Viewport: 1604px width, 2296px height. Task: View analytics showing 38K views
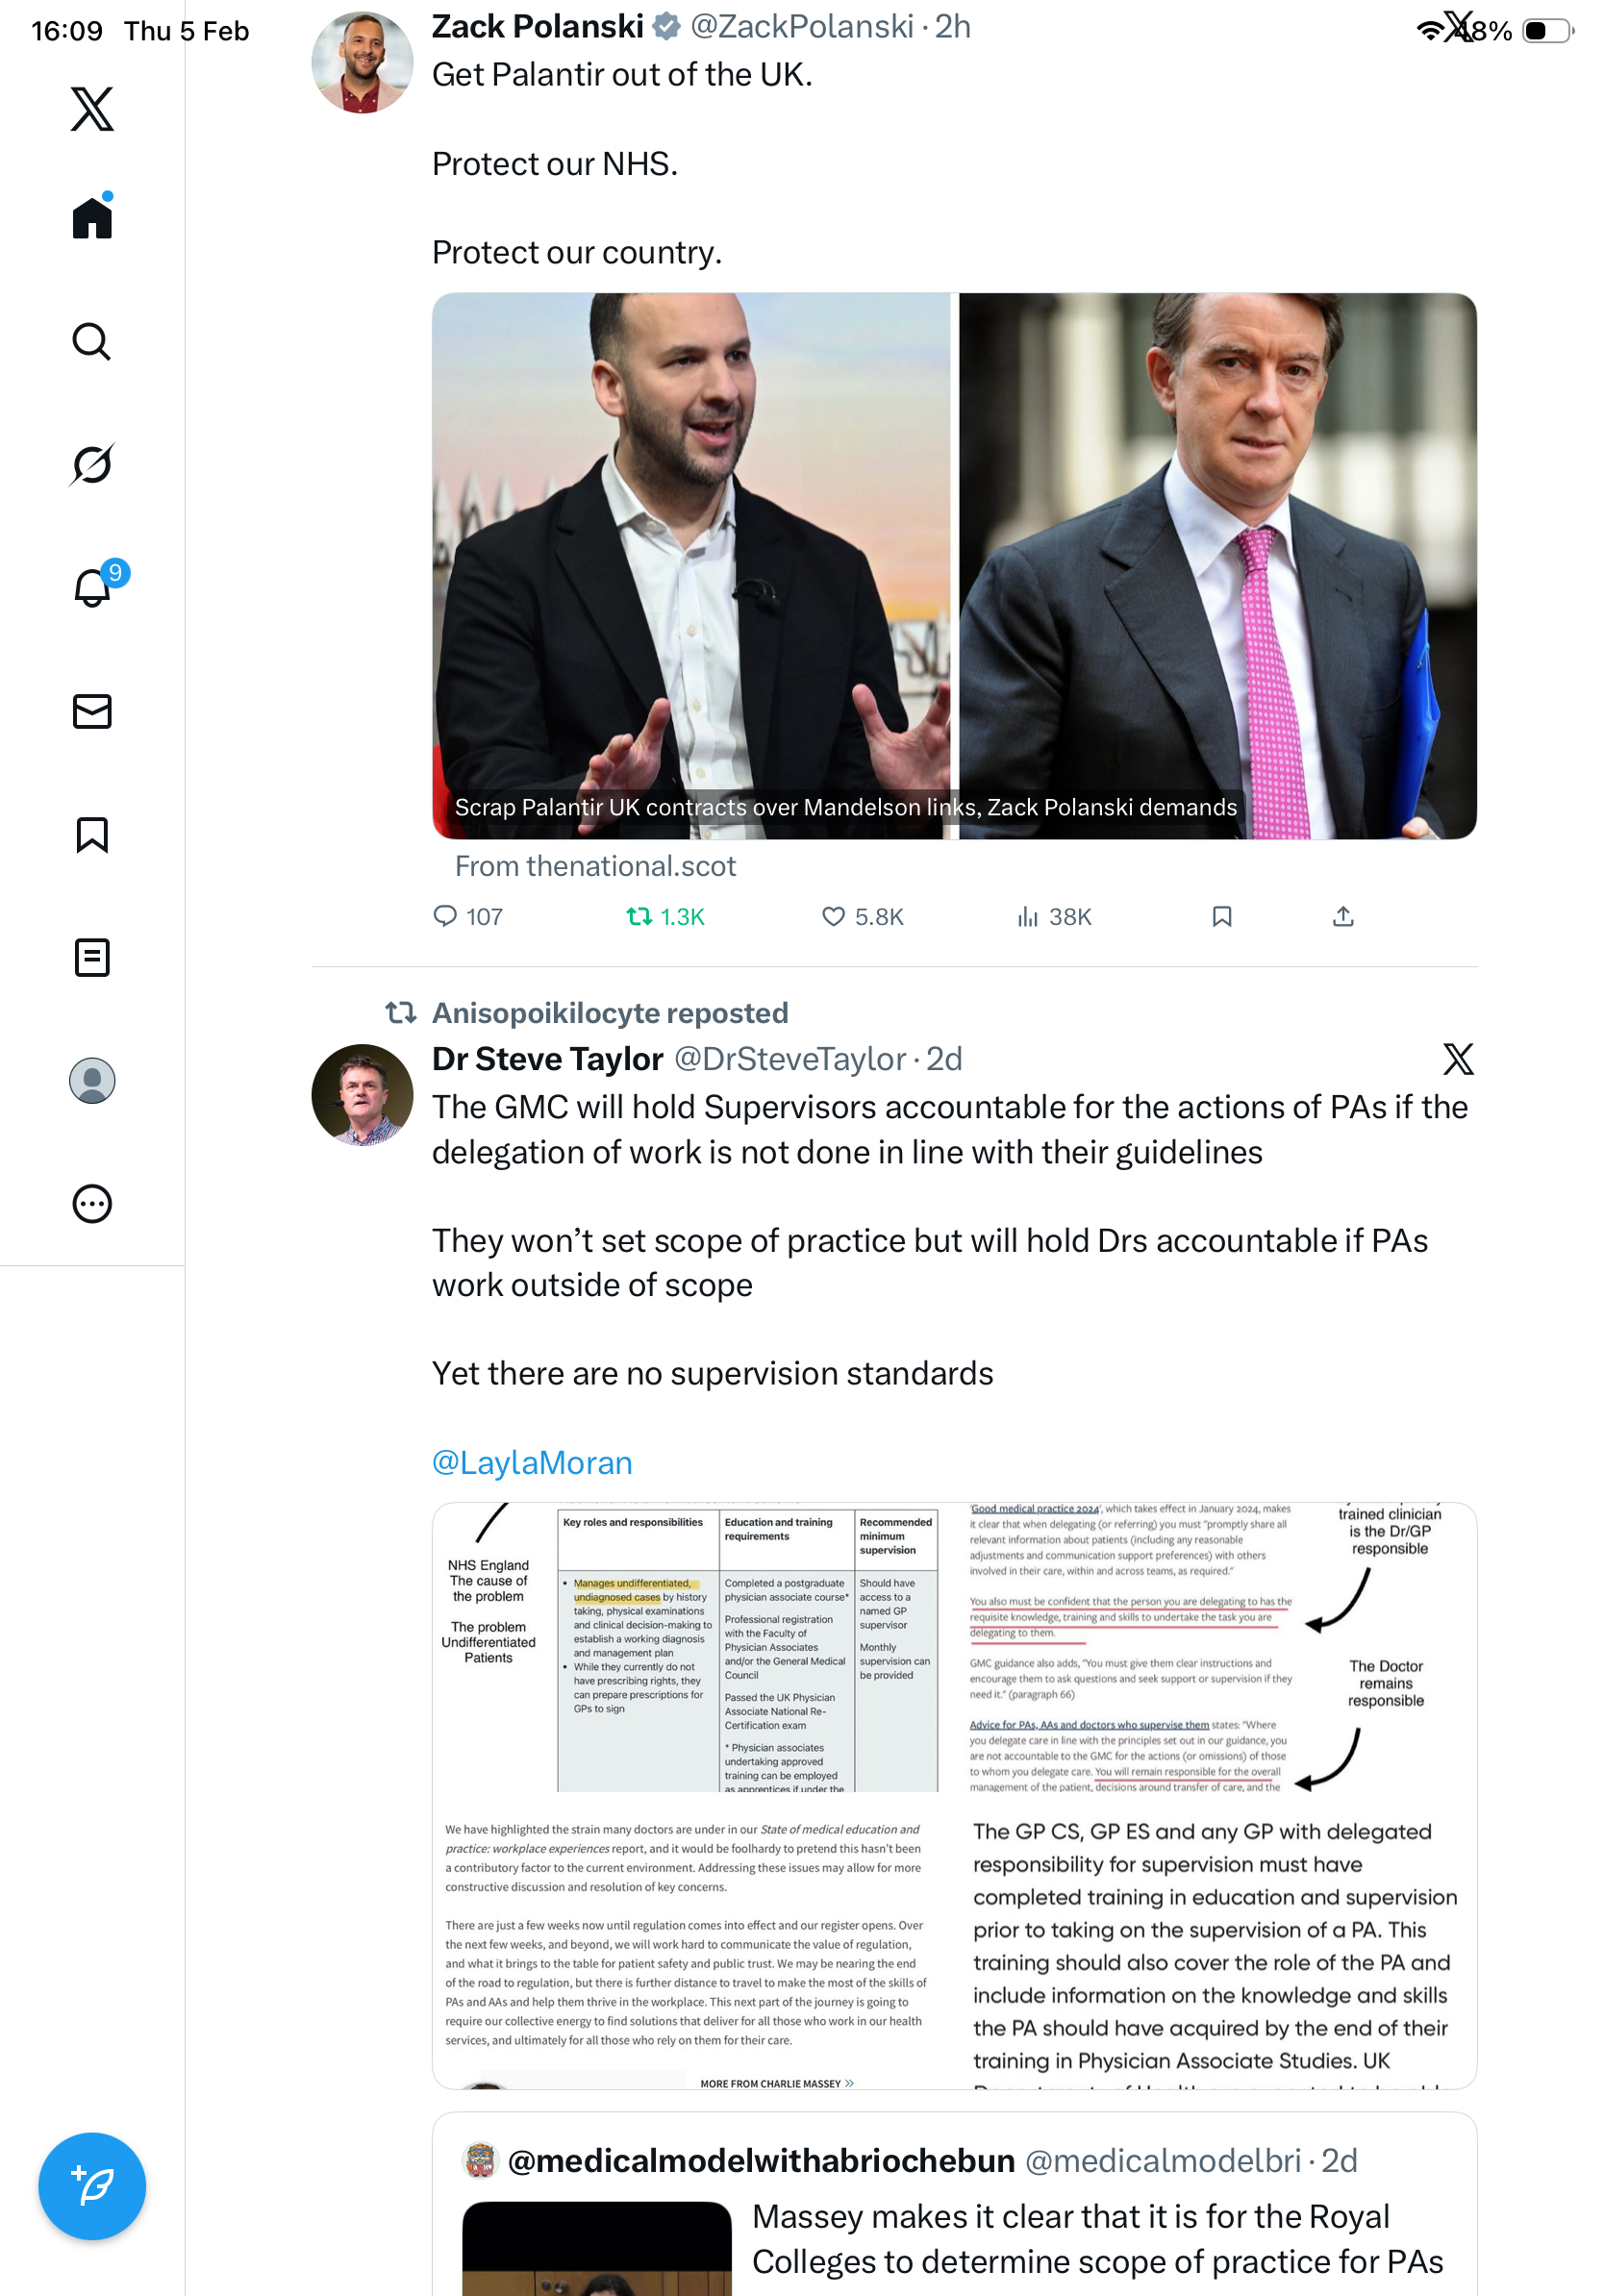(1053, 916)
